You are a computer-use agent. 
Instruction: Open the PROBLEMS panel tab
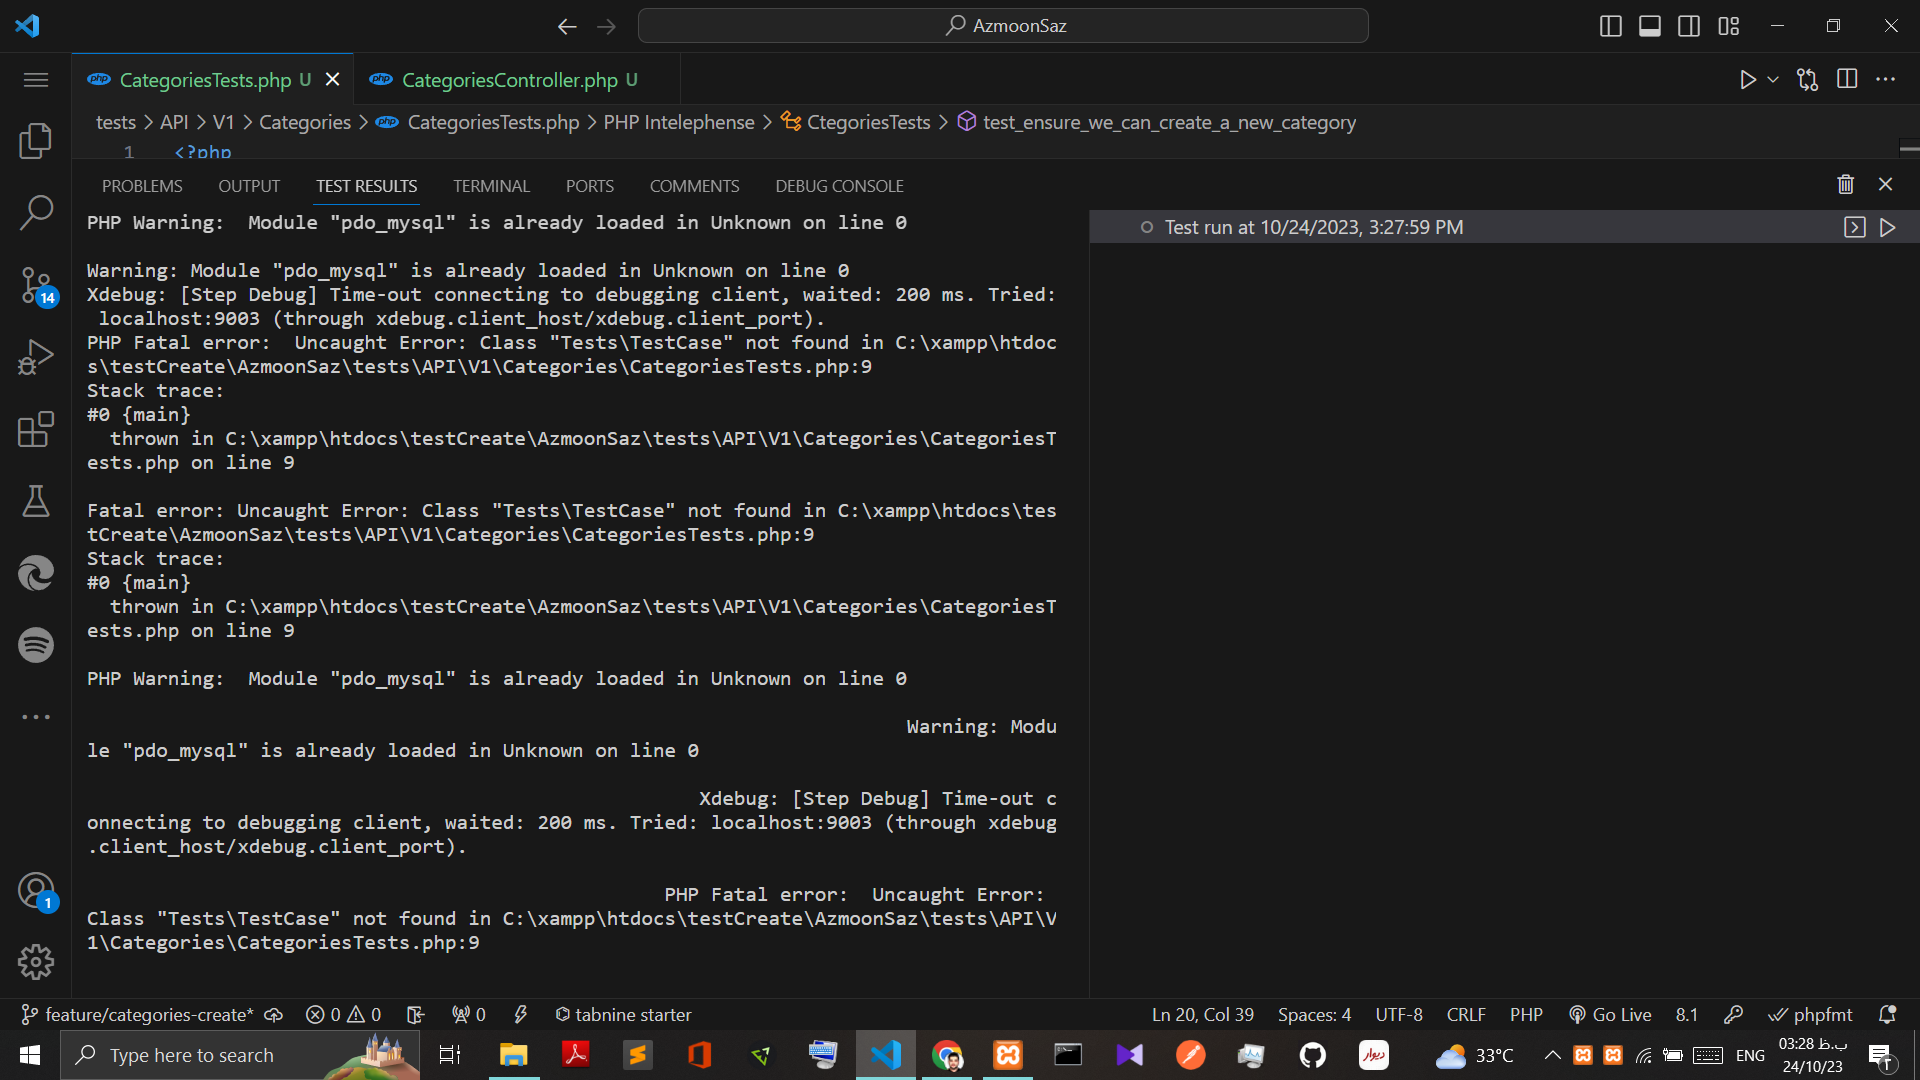click(142, 186)
